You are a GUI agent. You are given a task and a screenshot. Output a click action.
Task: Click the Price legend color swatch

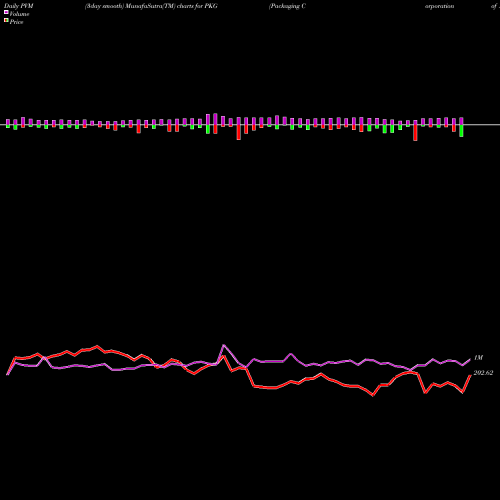pyautogui.click(x=6, y=20)
